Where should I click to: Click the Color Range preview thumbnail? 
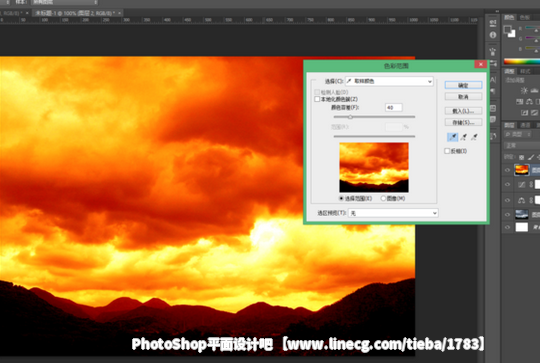point(374,167)
